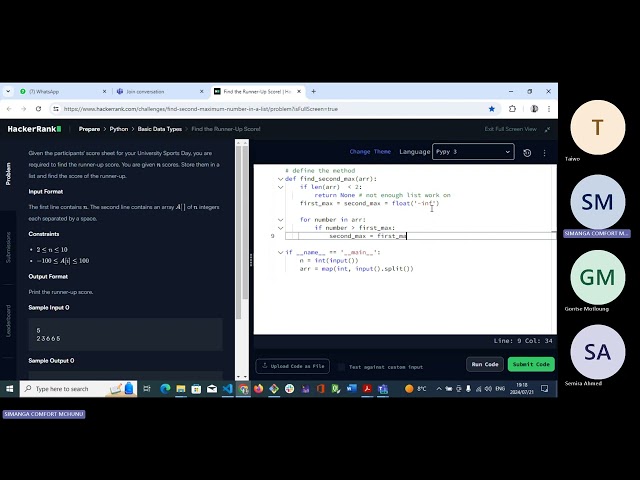View site information icon in address bar
This screenshot has width=640, height=480.
pyautogui.click(x=56, y=109)
